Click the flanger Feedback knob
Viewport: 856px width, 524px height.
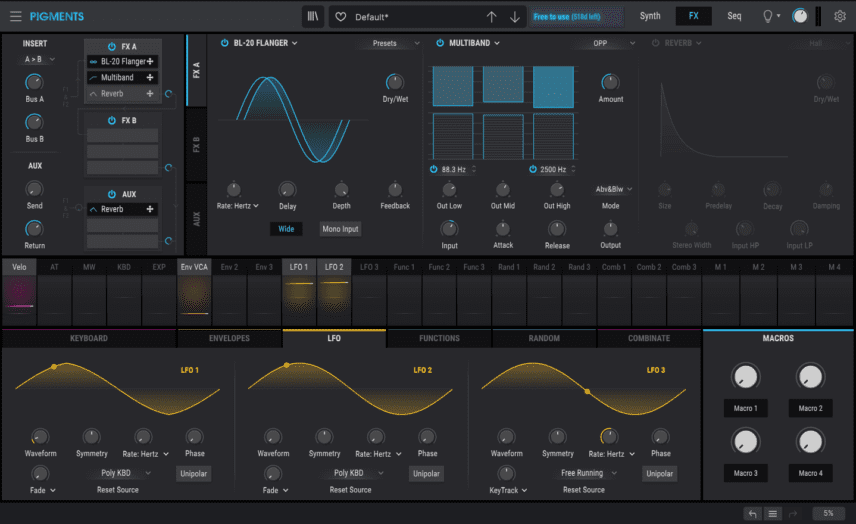[x=395, y=189]
